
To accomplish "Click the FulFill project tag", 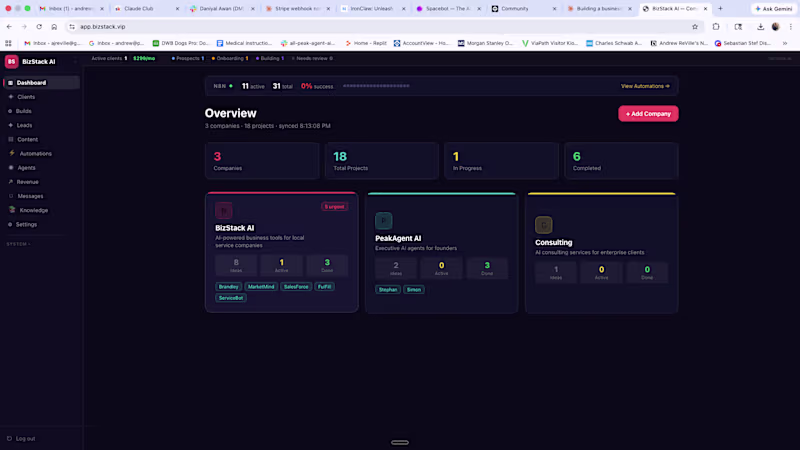I will click(x=324, y=287).
